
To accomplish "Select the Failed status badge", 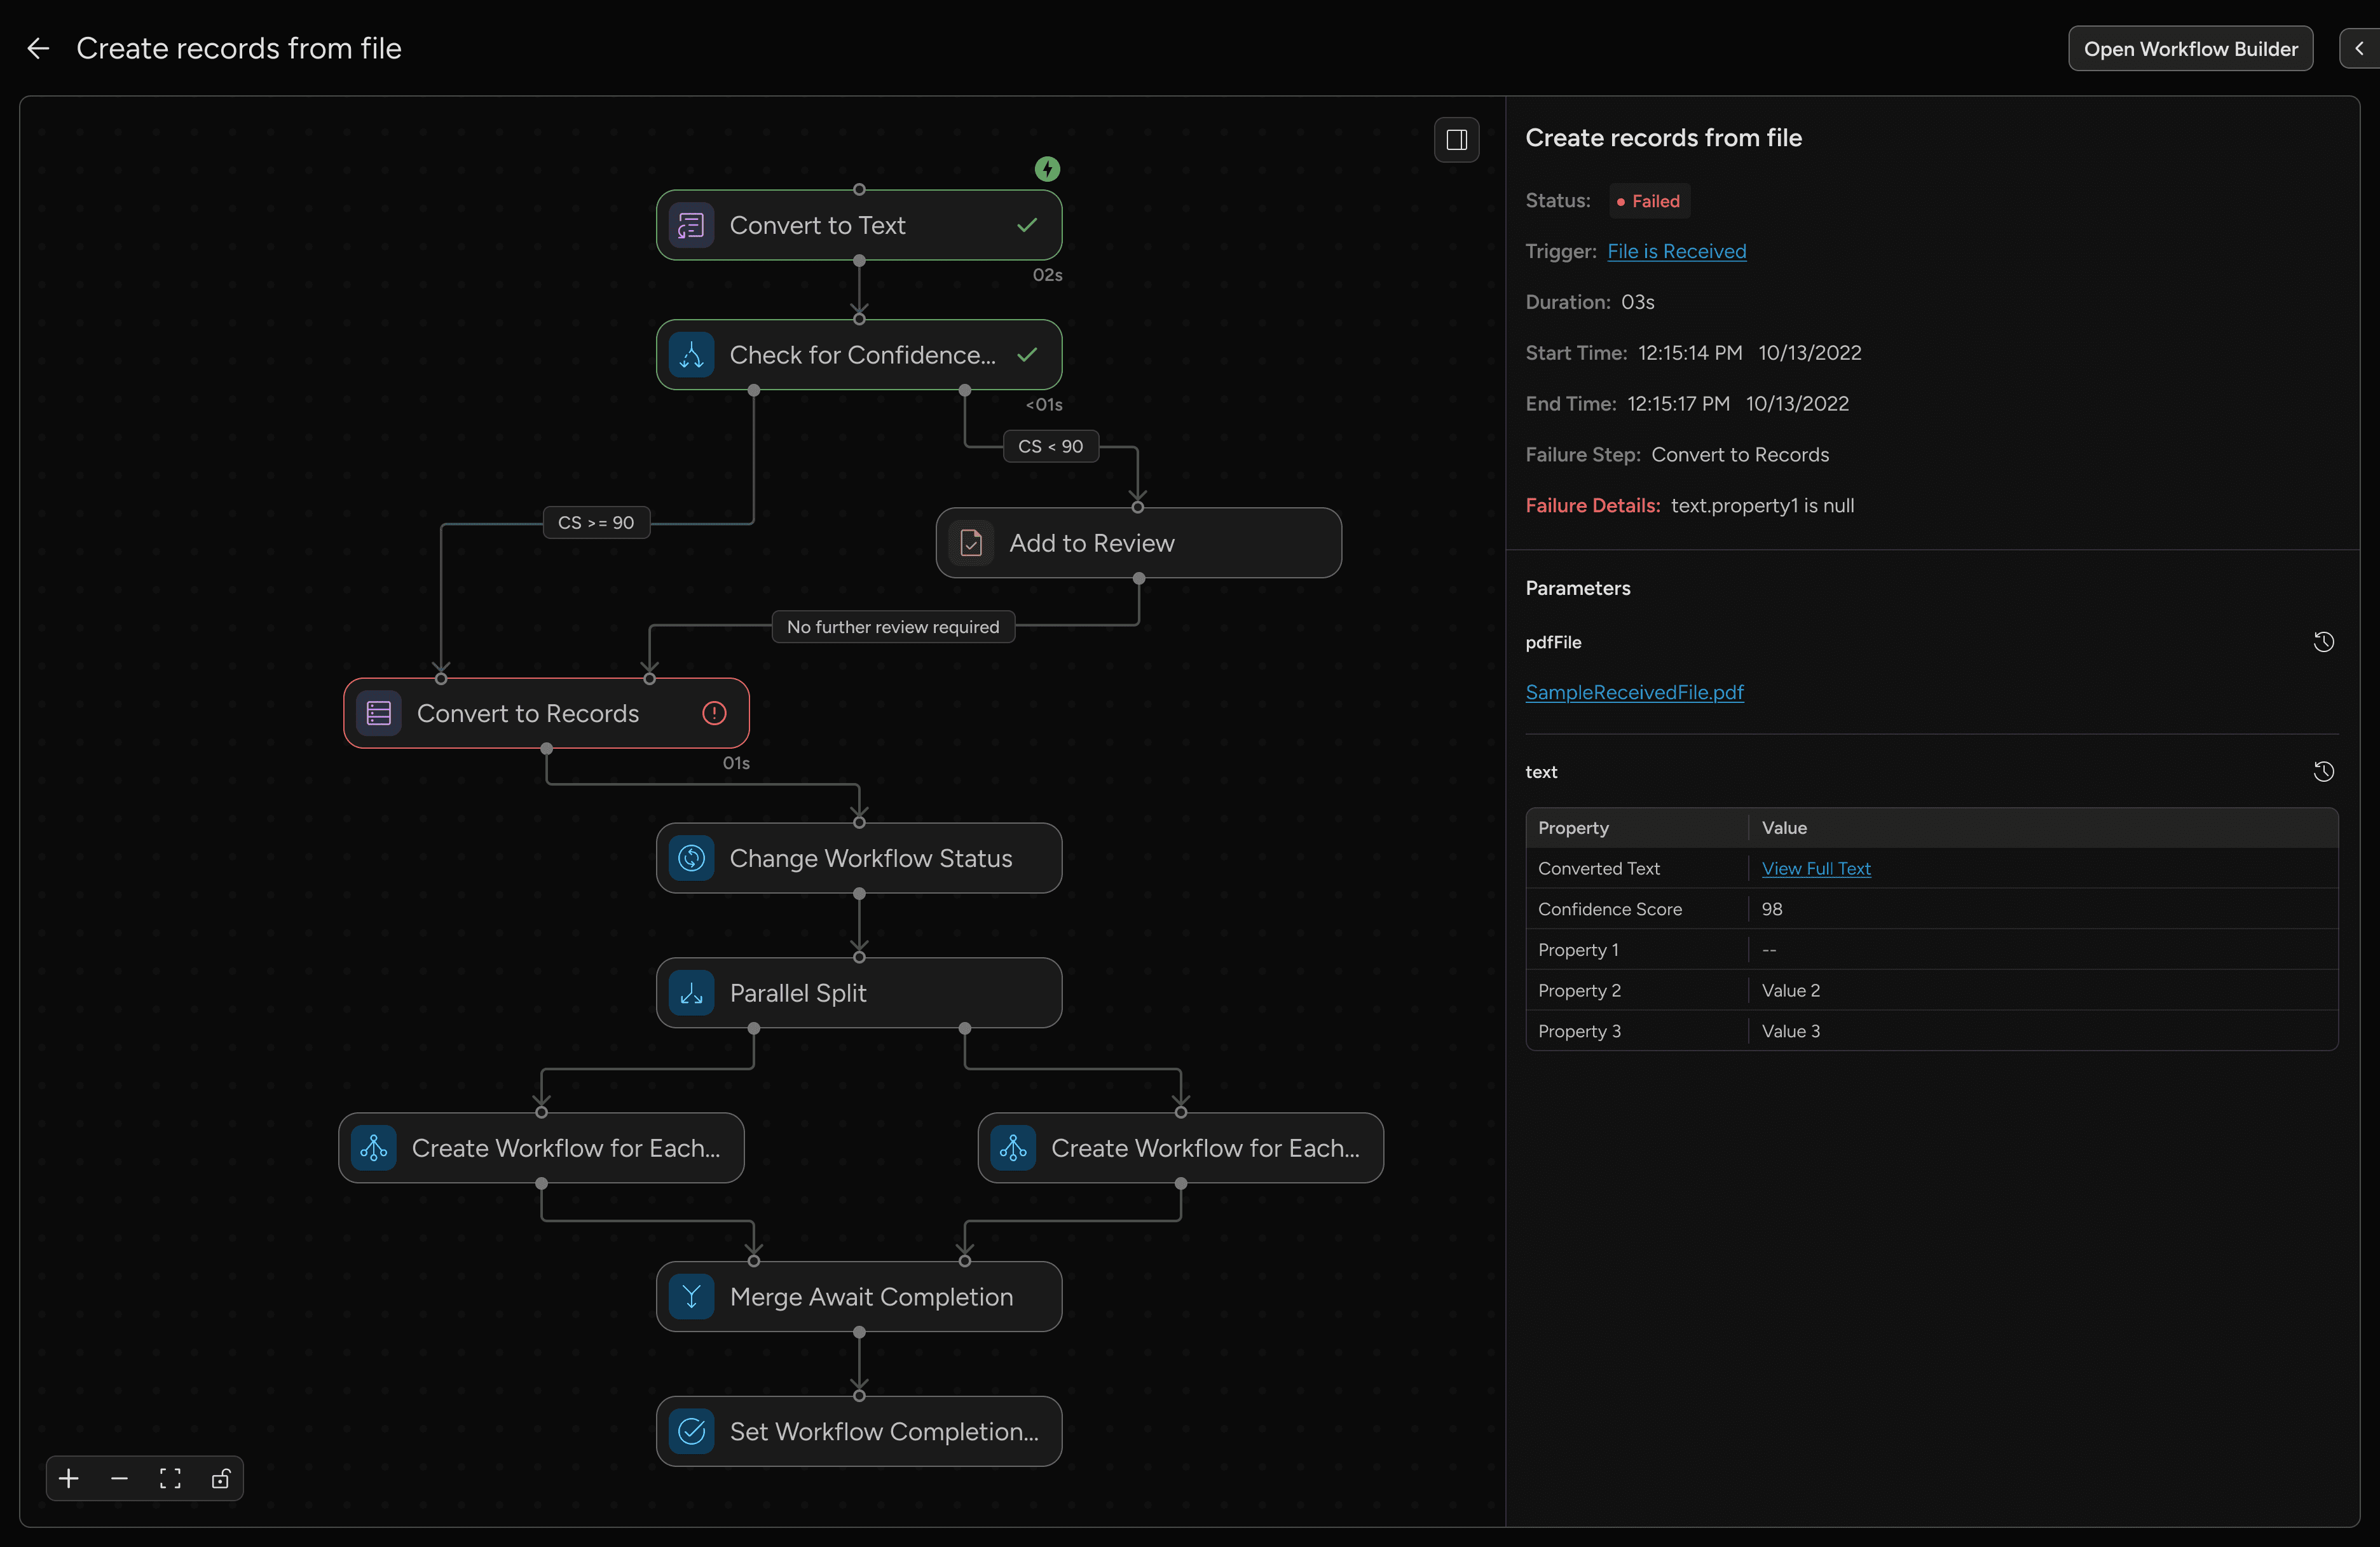I will pos(1648,200).
